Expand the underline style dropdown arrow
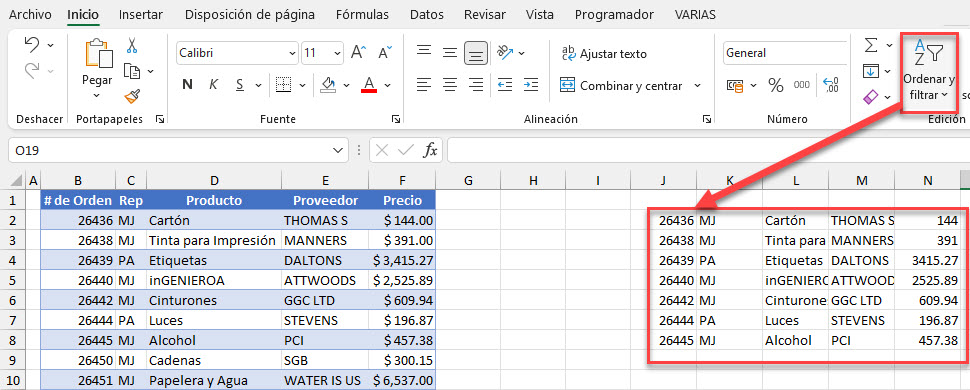The height and width of the screenshot is (390, 970). pos(258,85)
